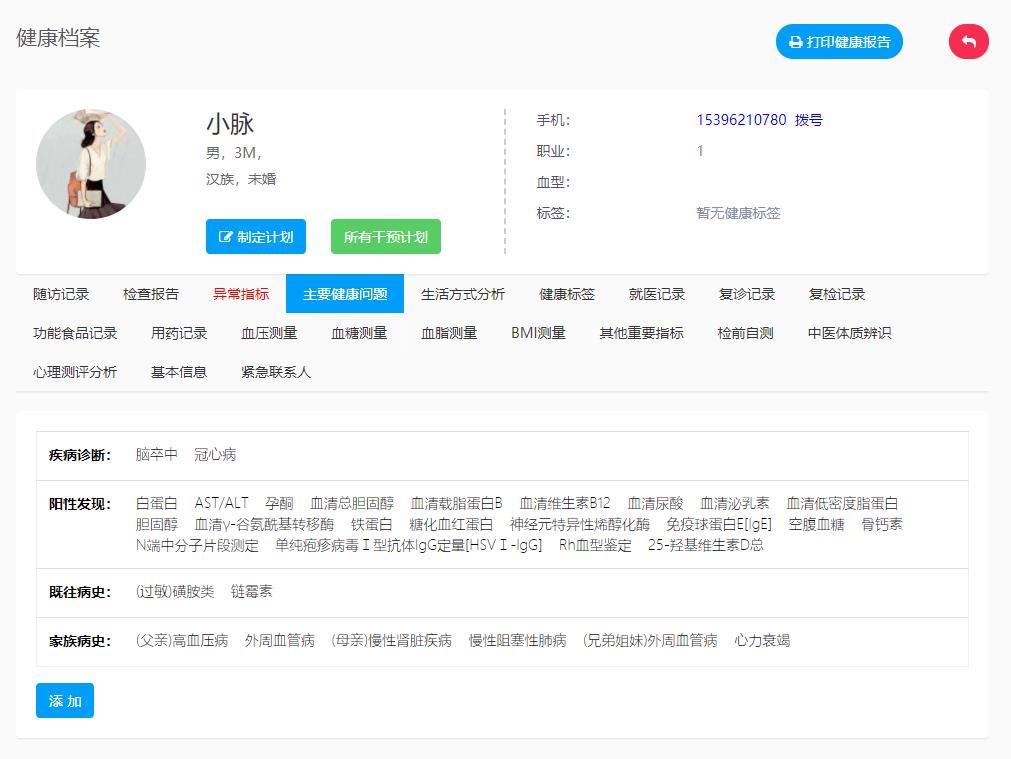The height and width of the screenshot is (759, 1011).
Task: Dial the phone via 拨号 link
Action: (x=809, y=120)
